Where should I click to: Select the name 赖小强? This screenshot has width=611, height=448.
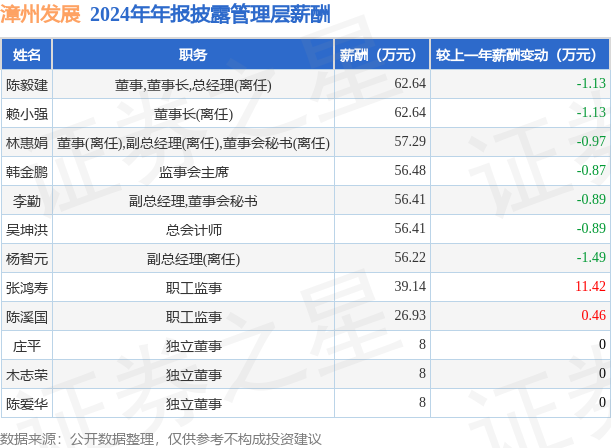[x=27, y=114]
